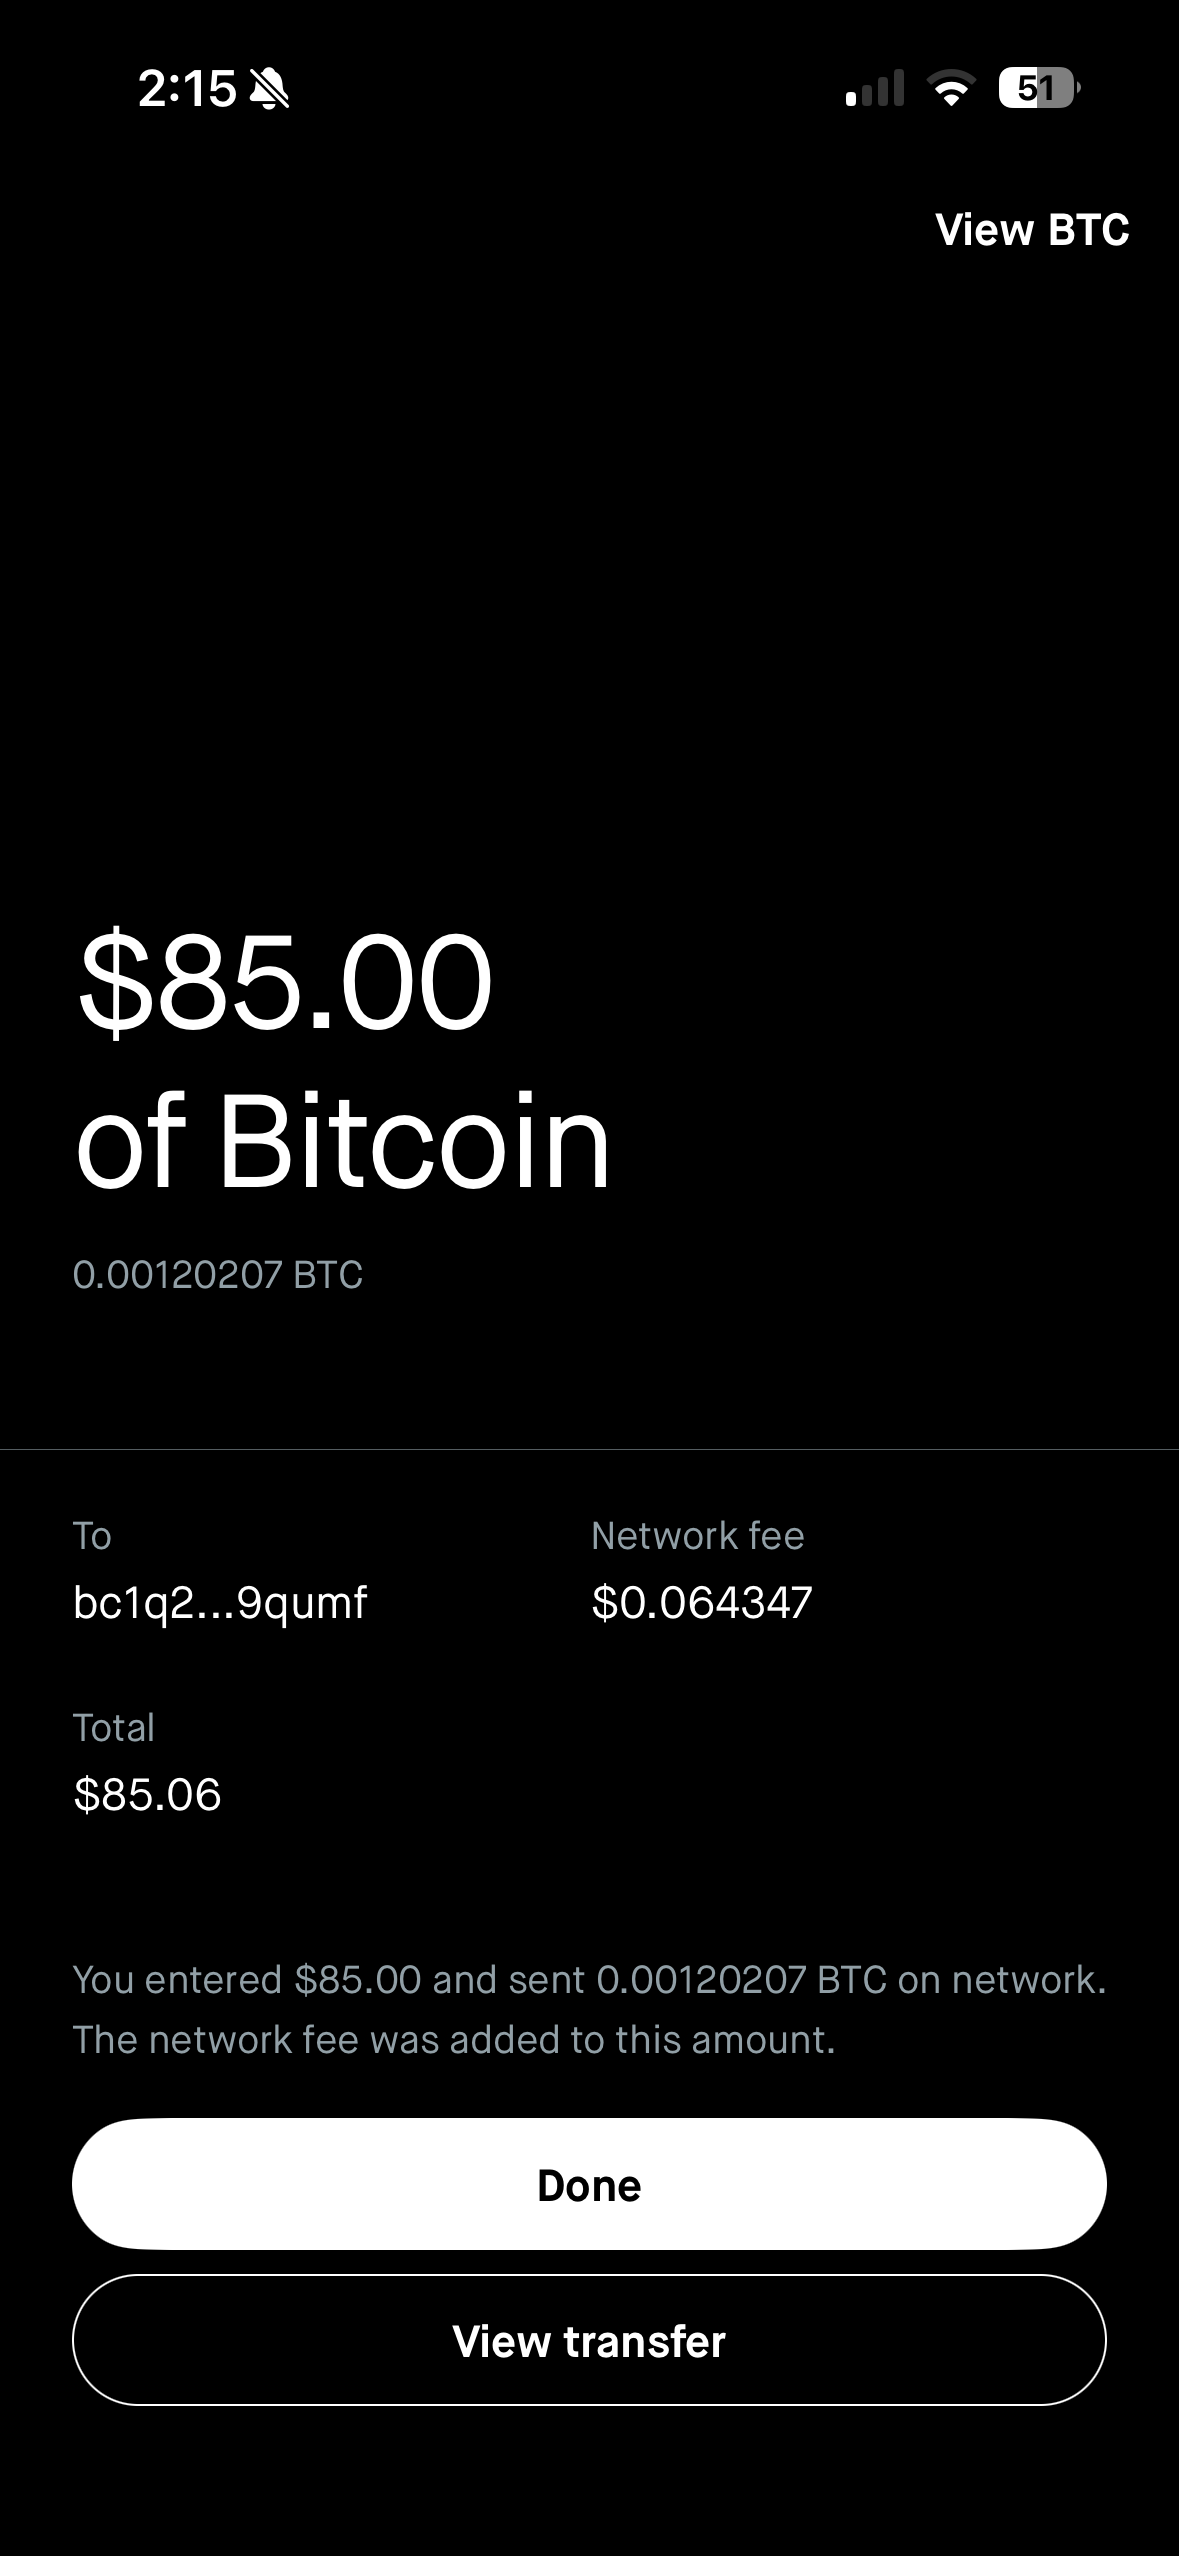Tap the Wi-Fi status icon

pyautogui.click(x=951, y=88)
